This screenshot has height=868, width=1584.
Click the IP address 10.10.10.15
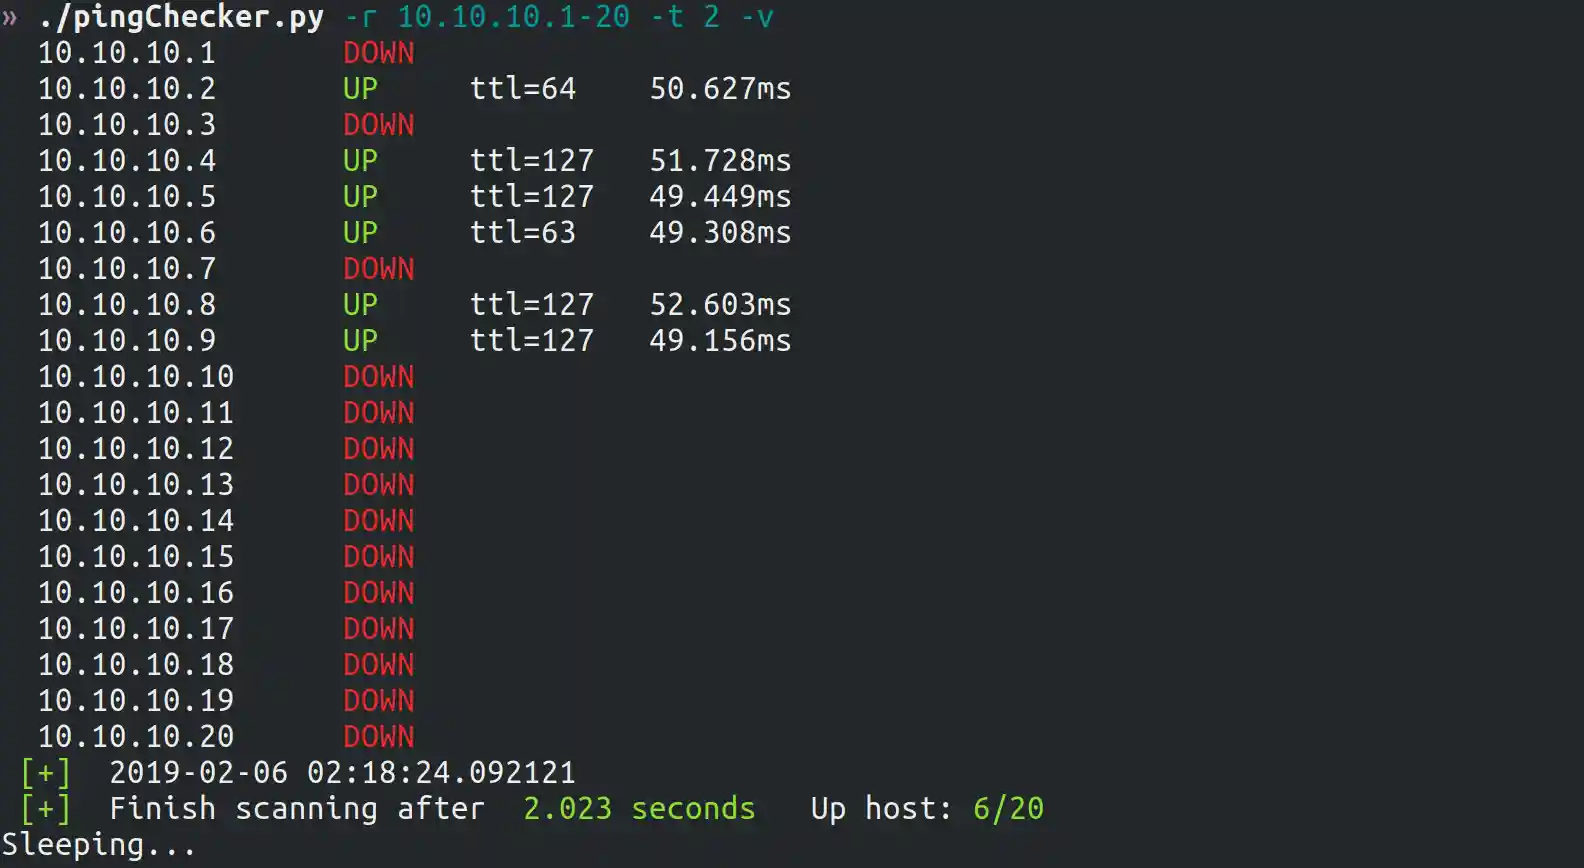[x=136, y=557]
